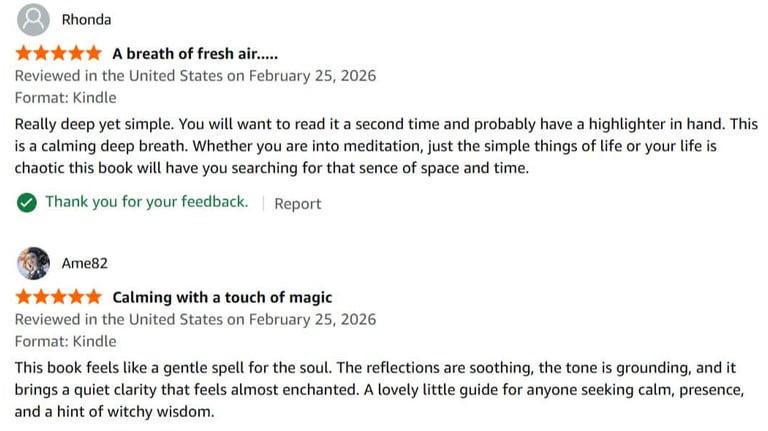The height and width of the screenshot is (431, 768).
Task: Click the green feedback checkmark icon
Action: pyautogui.click(x=27, y=203)
